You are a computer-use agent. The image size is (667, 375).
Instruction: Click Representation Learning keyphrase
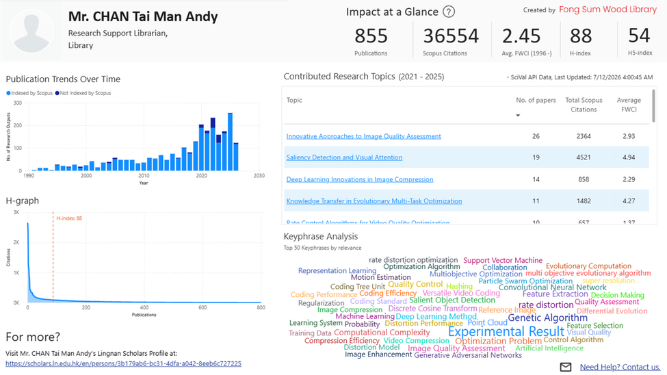click(x=337, y=270)
